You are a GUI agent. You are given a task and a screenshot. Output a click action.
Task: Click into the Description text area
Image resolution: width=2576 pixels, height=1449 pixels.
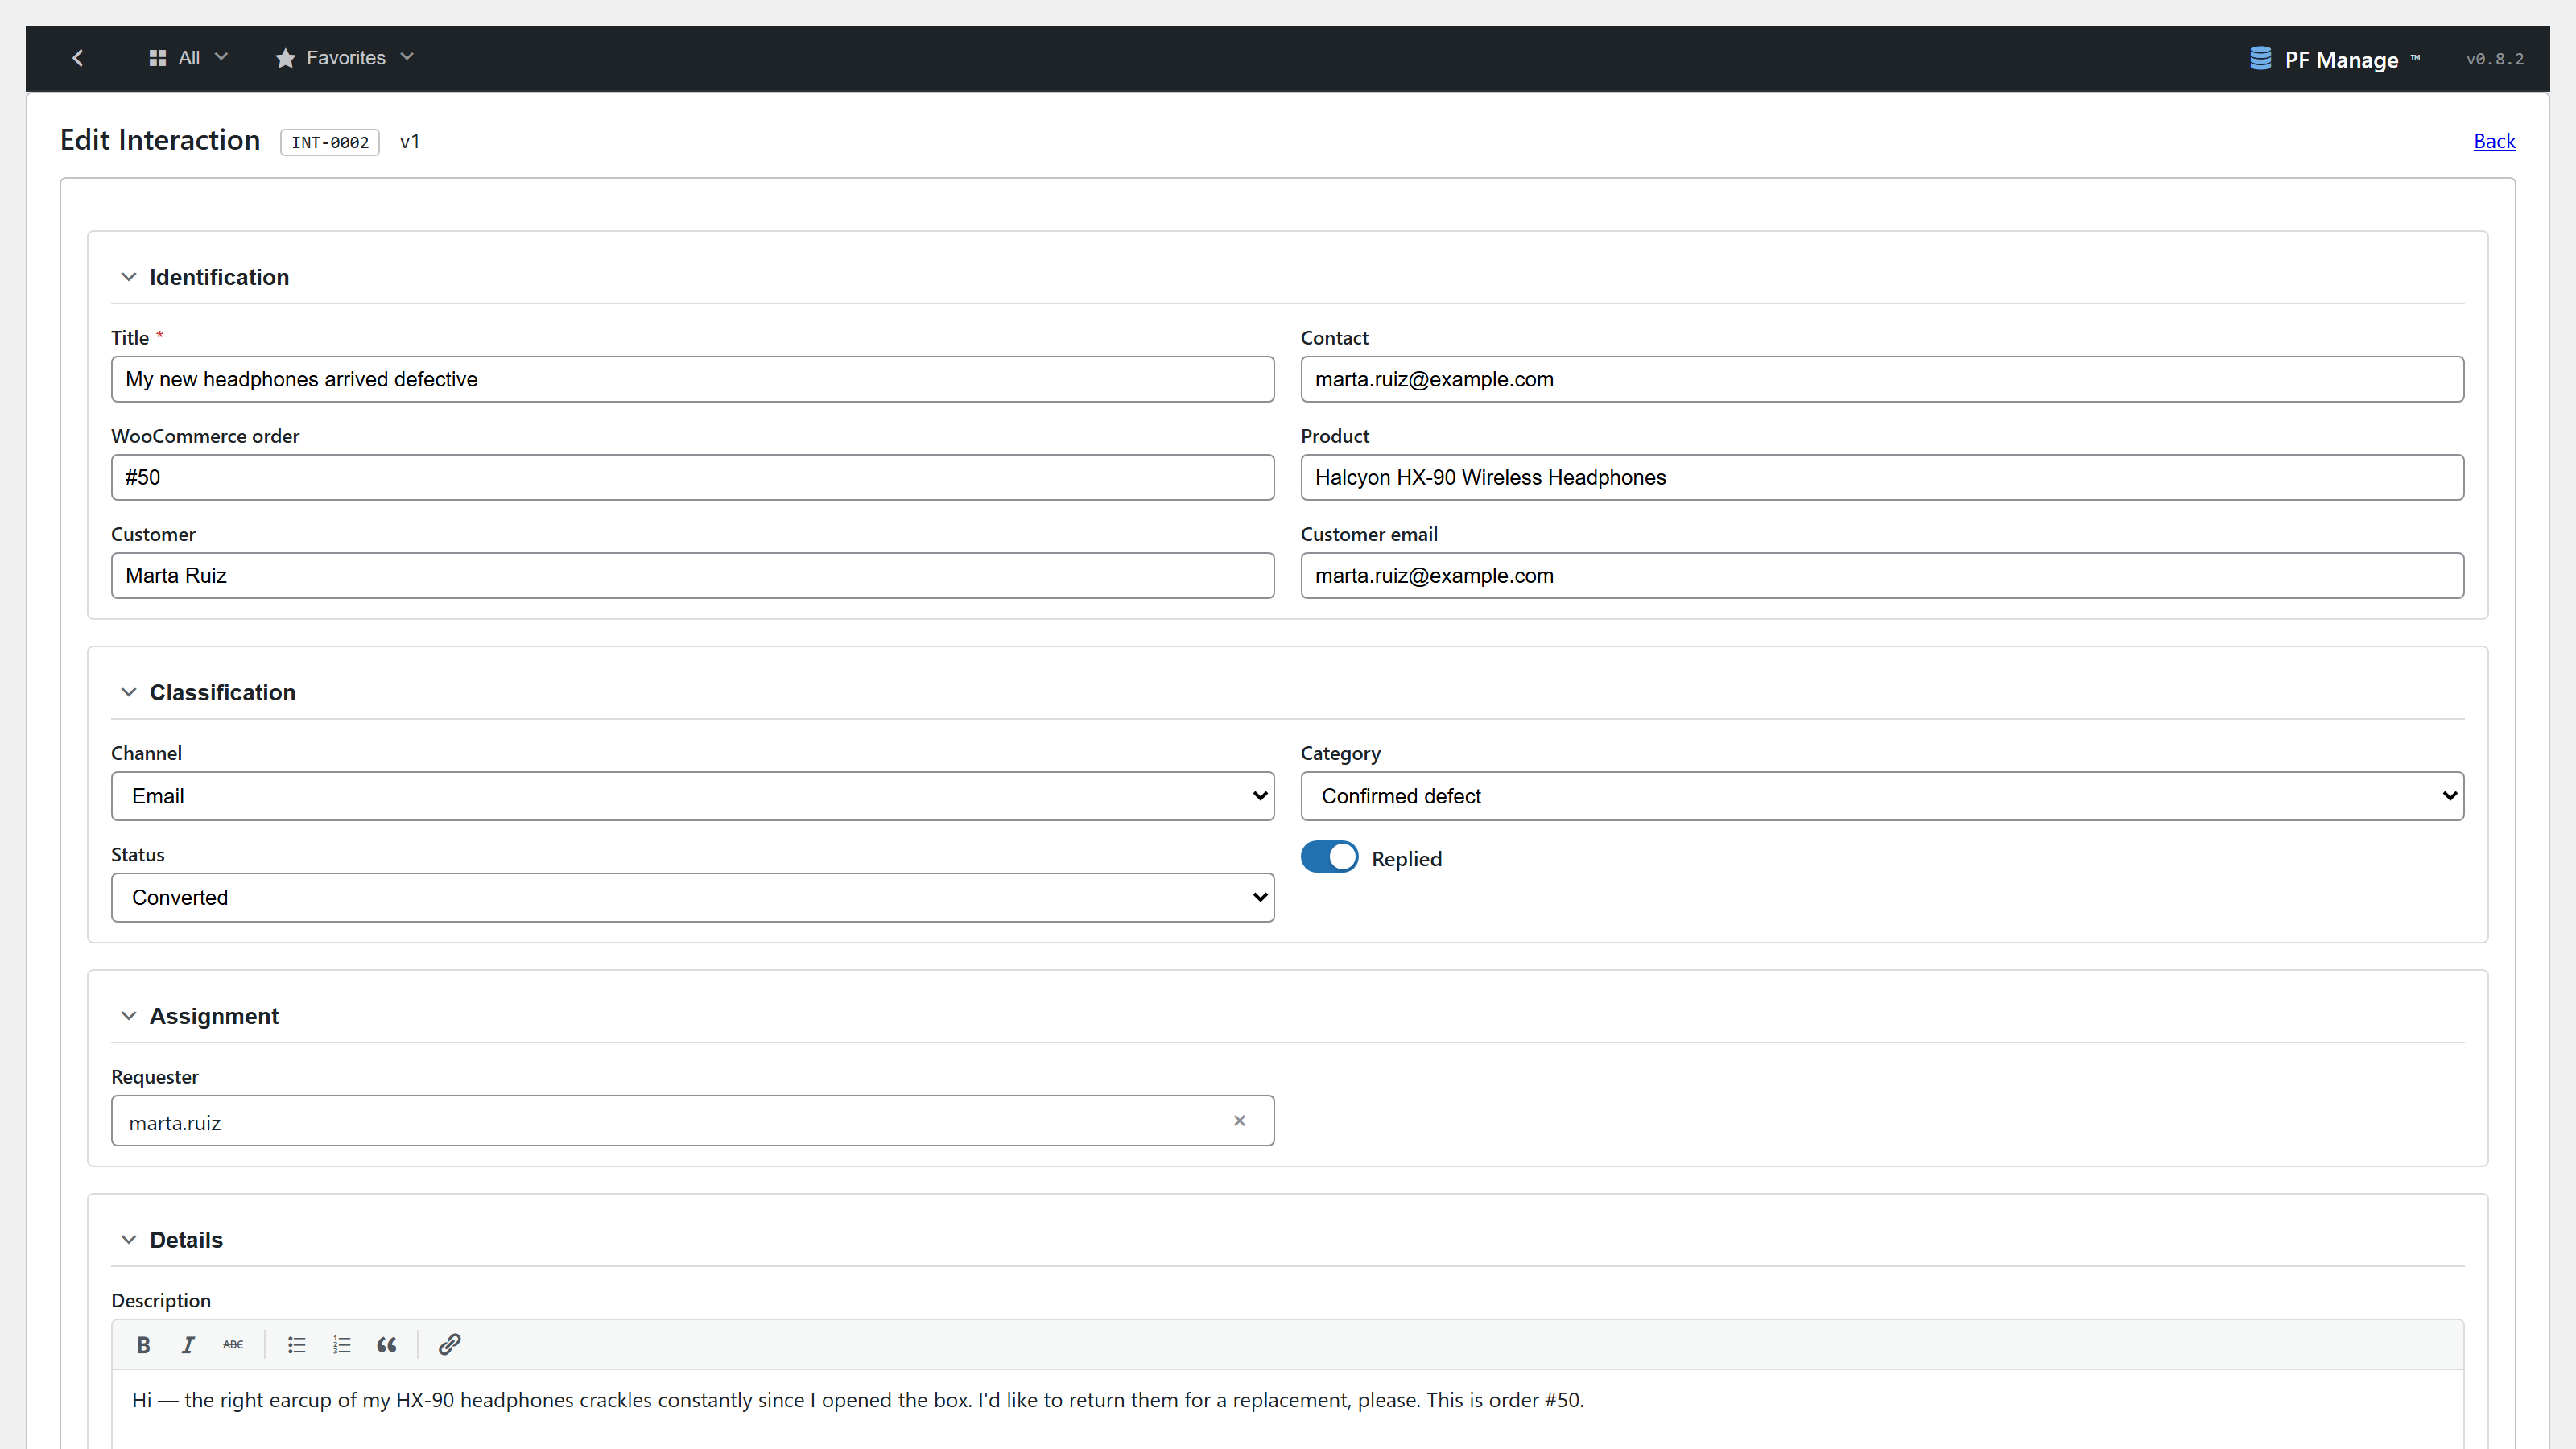click(x=1287, y=1410)
